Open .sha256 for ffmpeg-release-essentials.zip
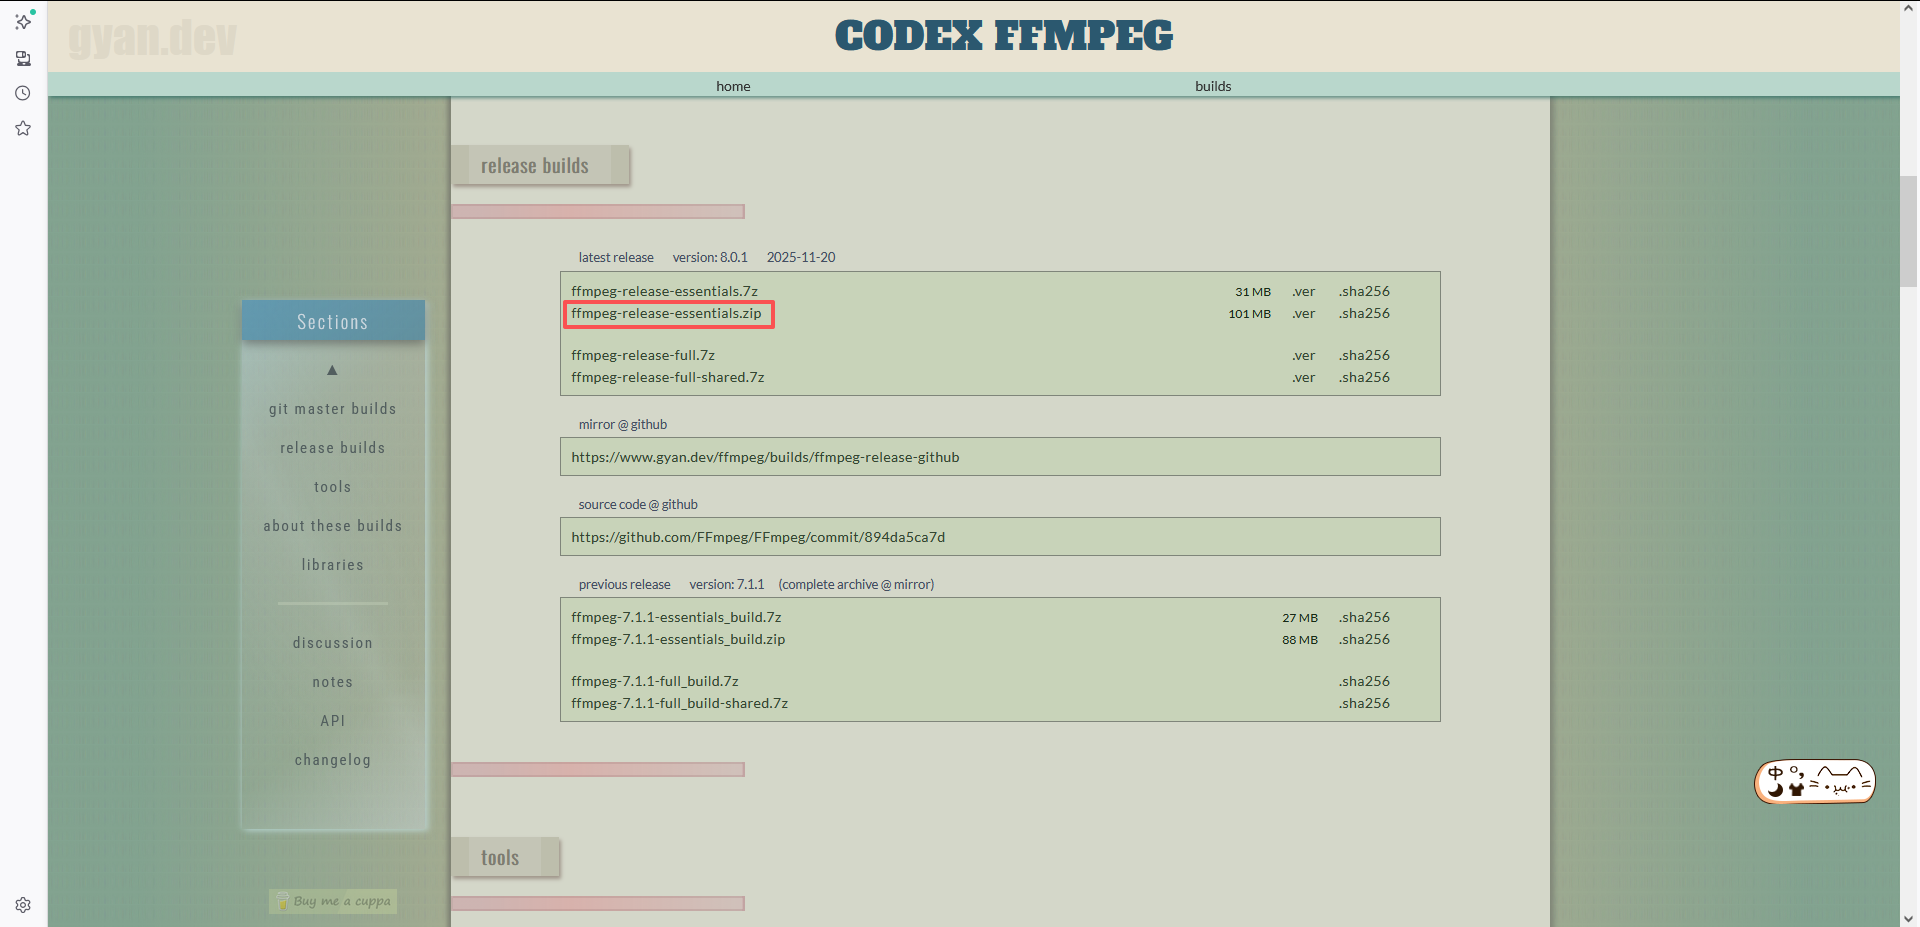The height and width of the screenshot is (927, 1920). coord(1364,313)
